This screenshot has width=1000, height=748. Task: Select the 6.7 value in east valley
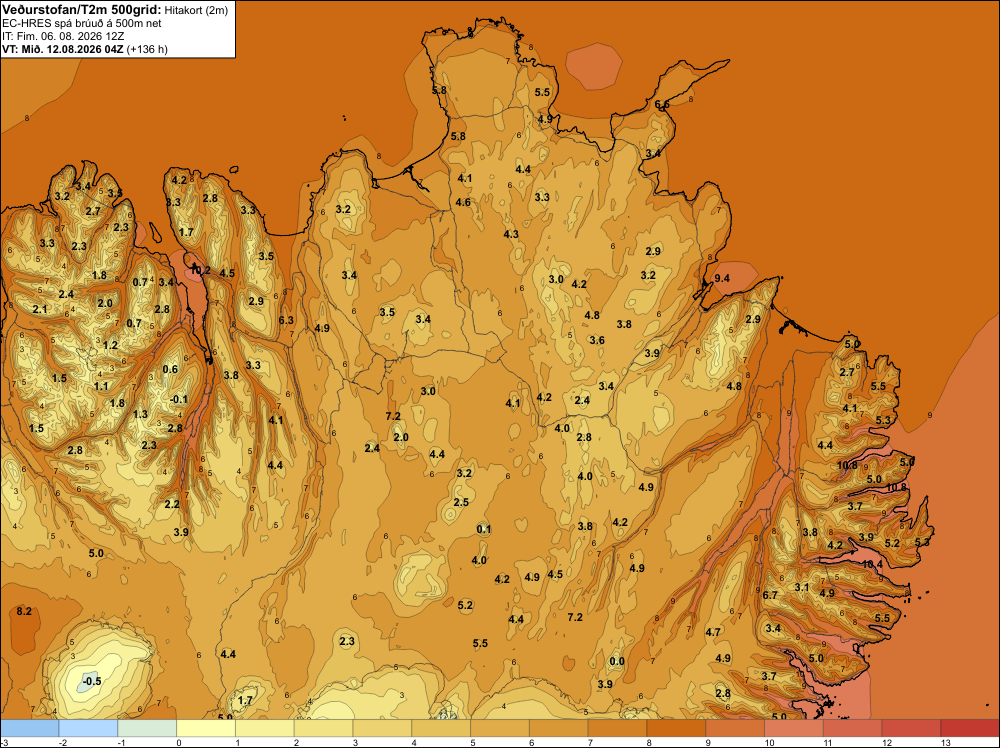pos(770,595)
